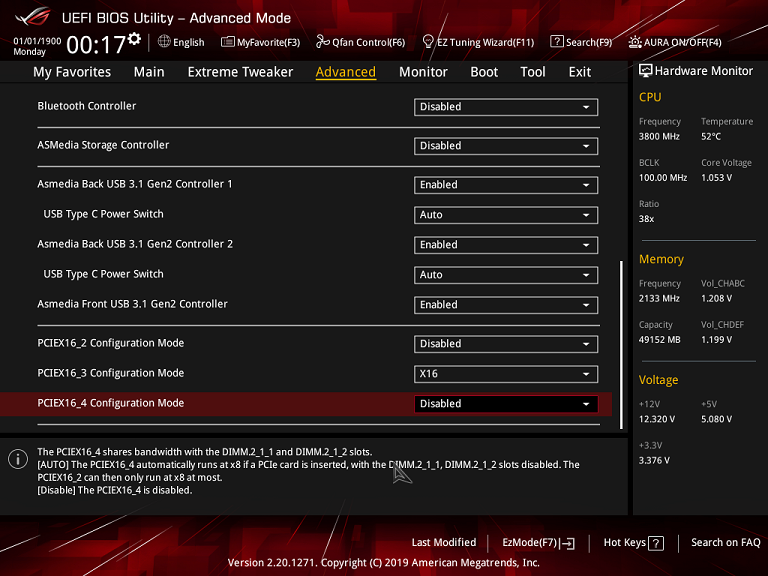
Task: Click memory frequency 2133 MHz
Action: pyautogui.click(x=659, y=299)
